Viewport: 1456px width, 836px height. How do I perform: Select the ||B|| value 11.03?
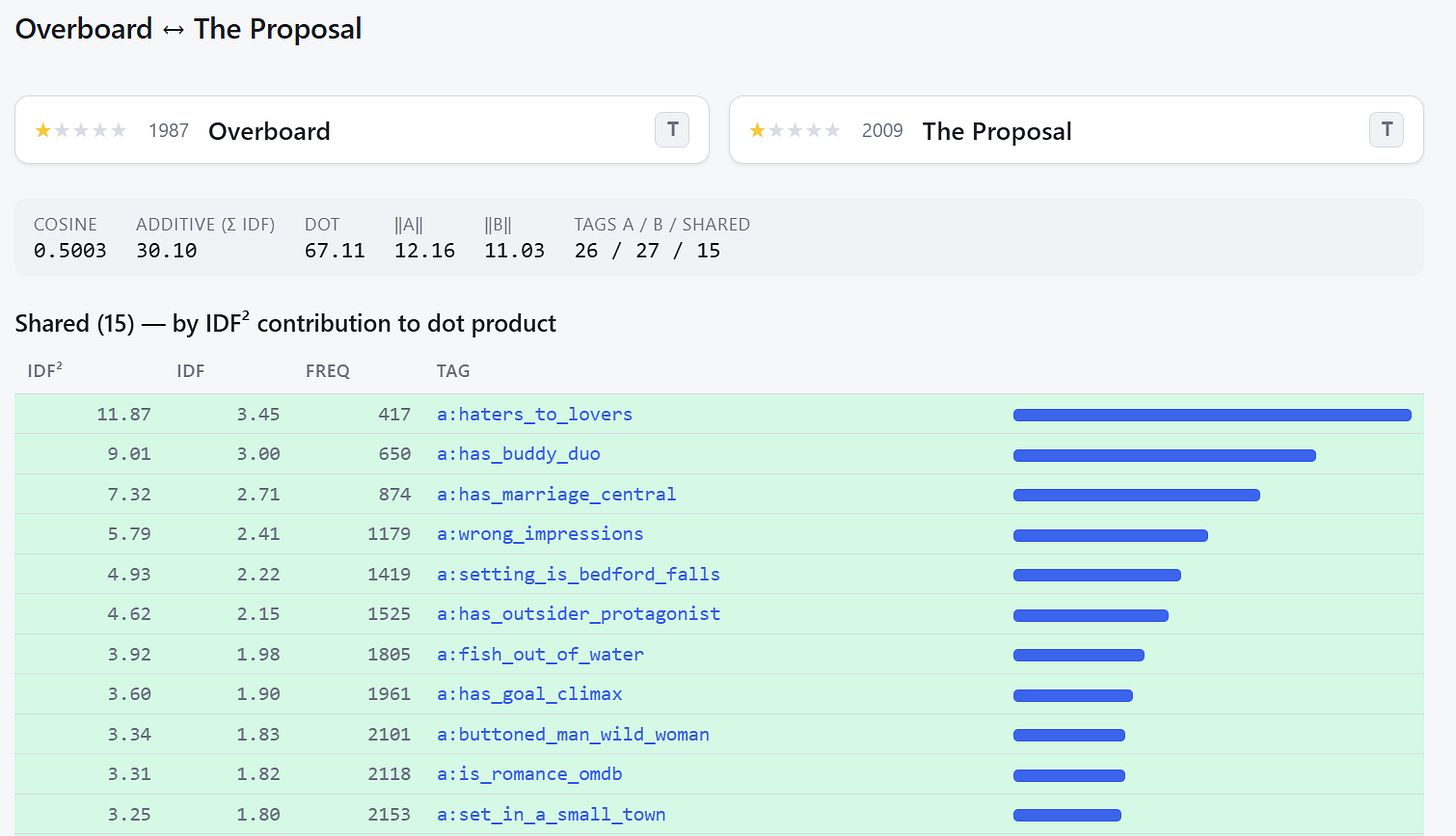pos(515,250)
